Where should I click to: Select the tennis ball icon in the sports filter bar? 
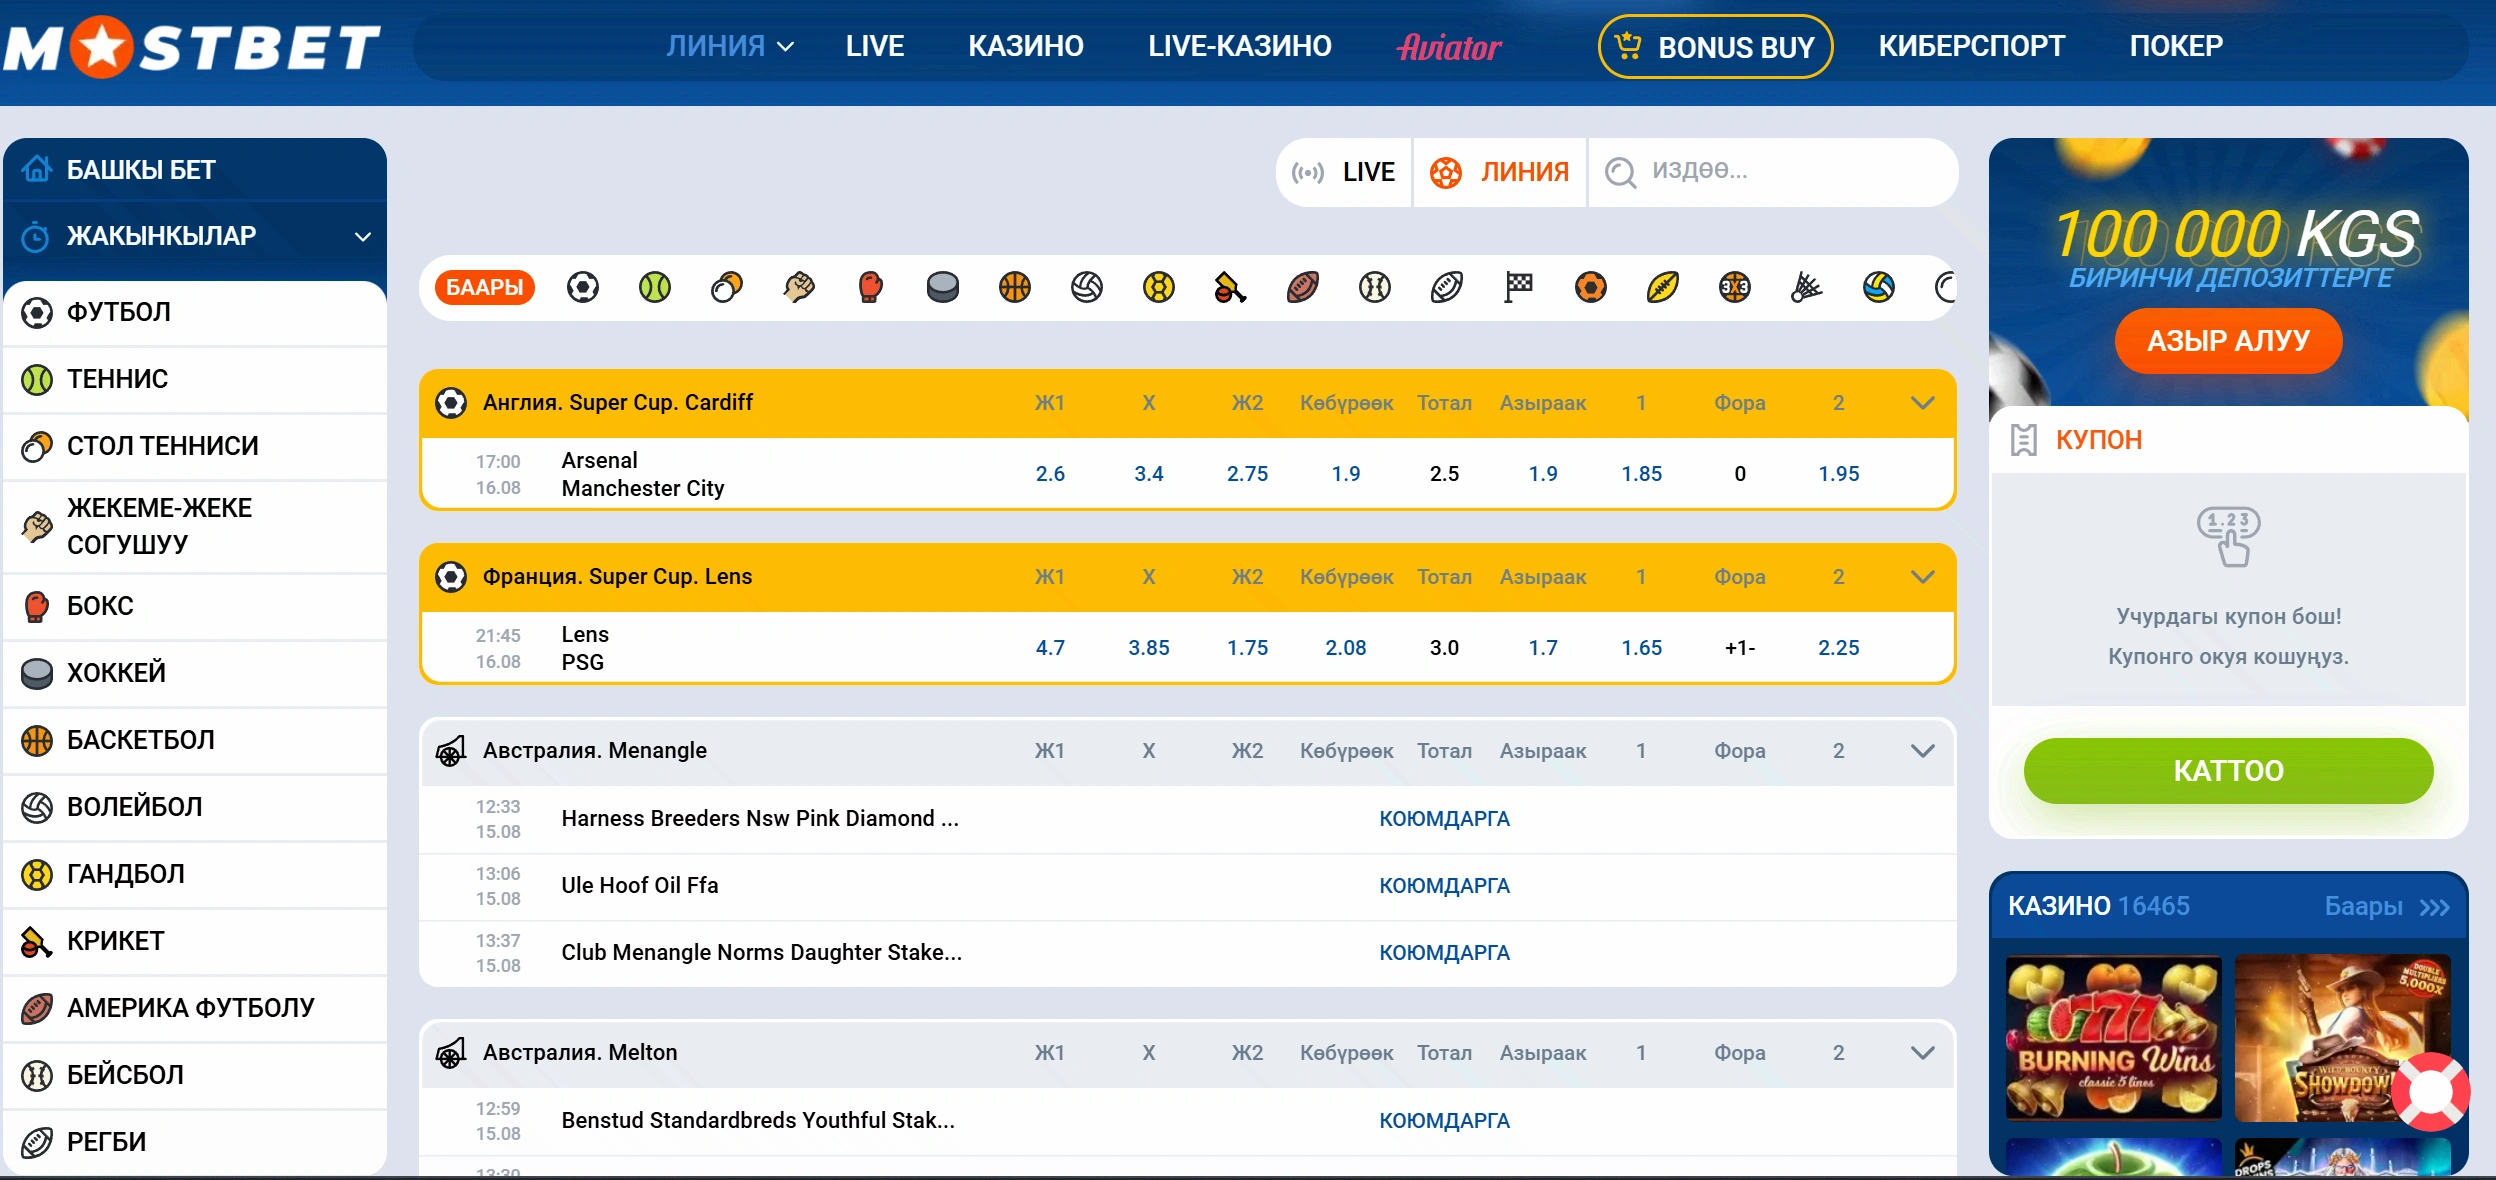[655, 288]
